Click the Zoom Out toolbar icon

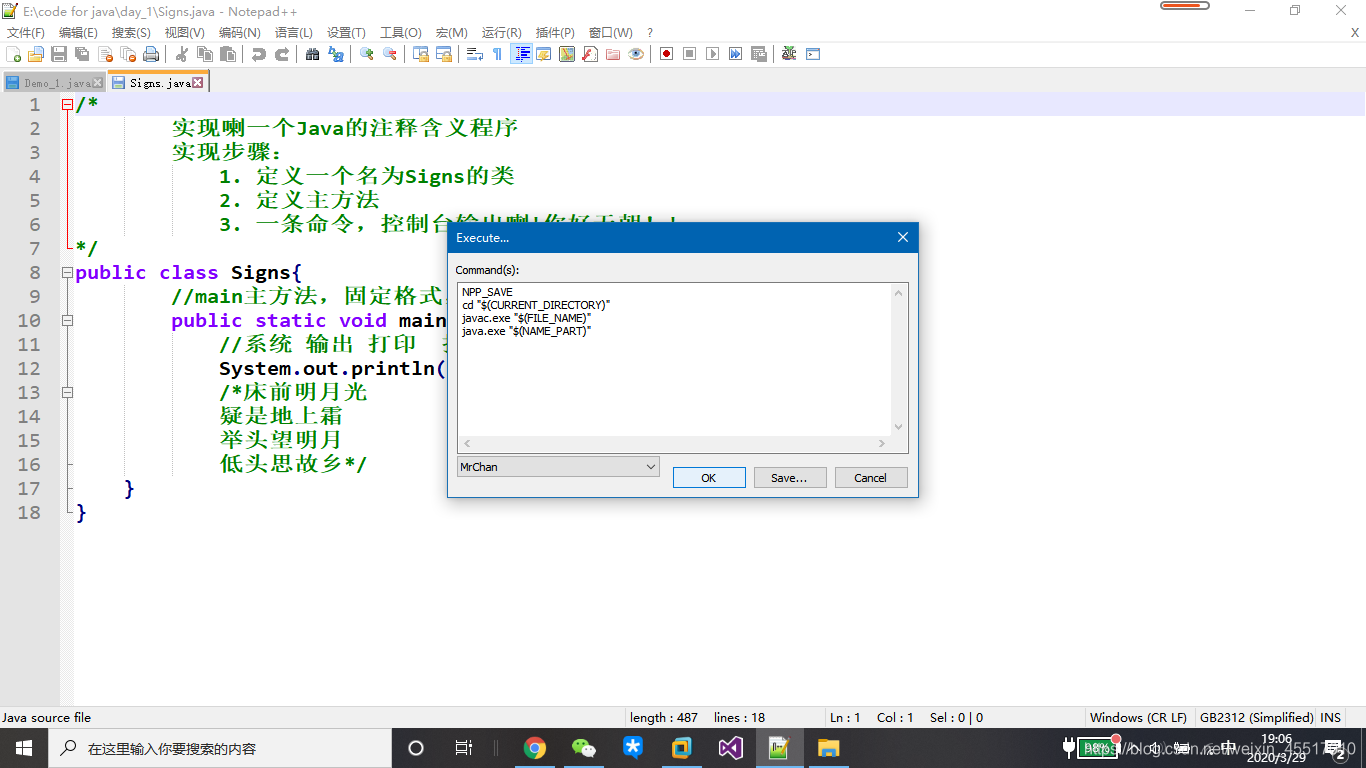[390, 54]
